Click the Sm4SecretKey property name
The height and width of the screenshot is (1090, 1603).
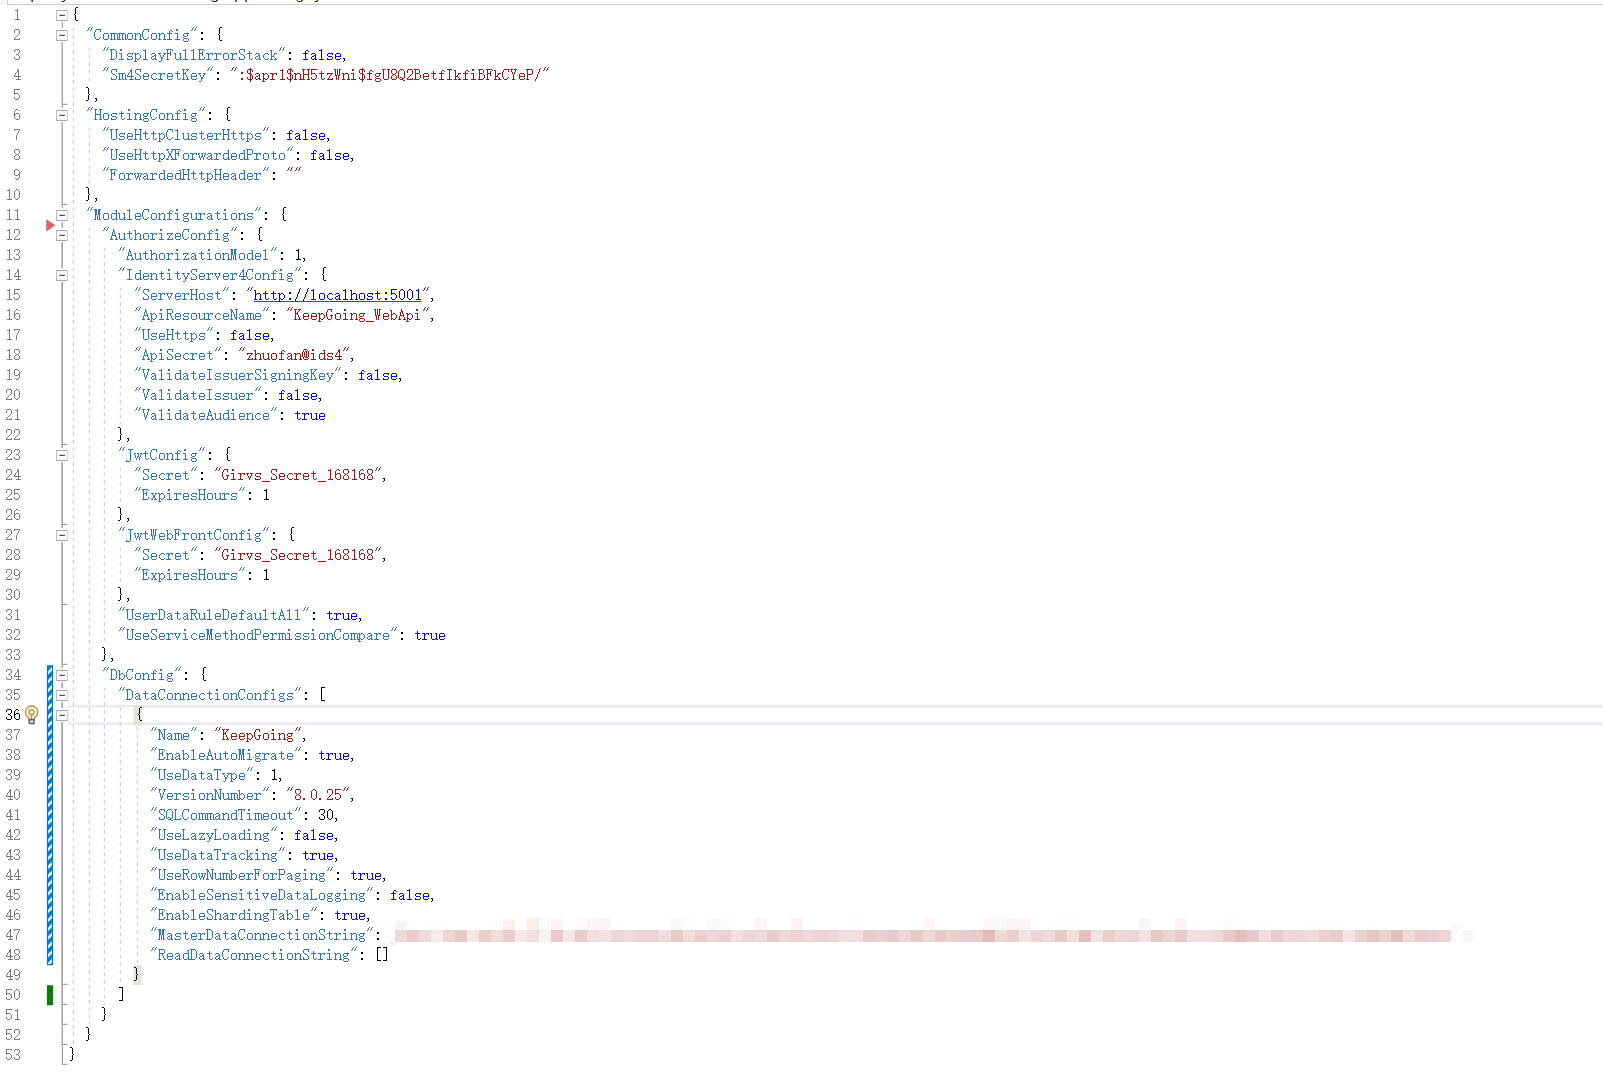click(158, 75)
